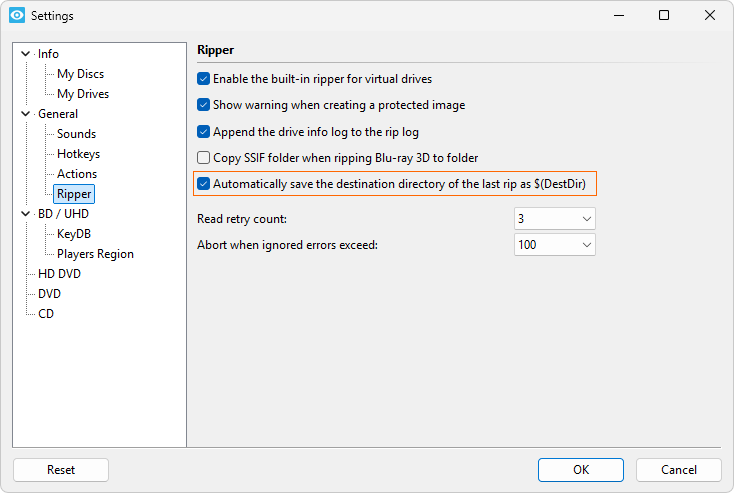Collapse the General tree node
The width and height of the screenshot is (734, 493).
(26, 114)
